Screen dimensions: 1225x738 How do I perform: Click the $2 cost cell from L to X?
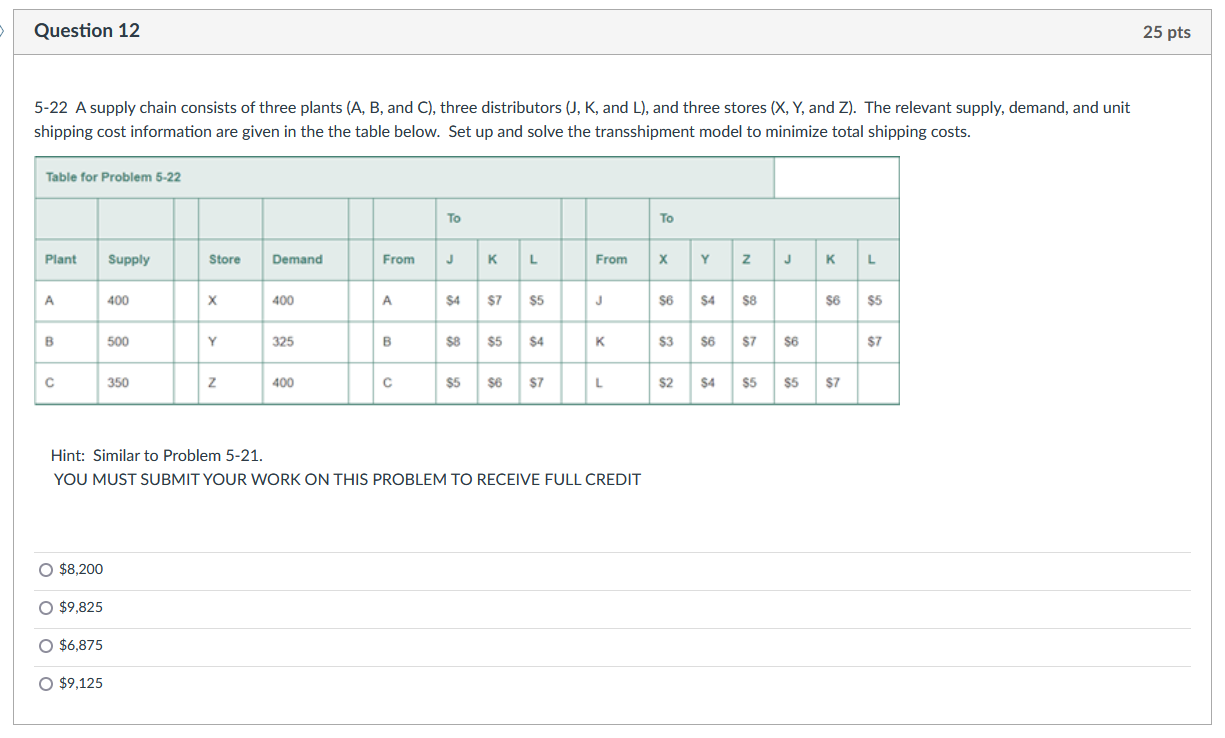(663, 382)
